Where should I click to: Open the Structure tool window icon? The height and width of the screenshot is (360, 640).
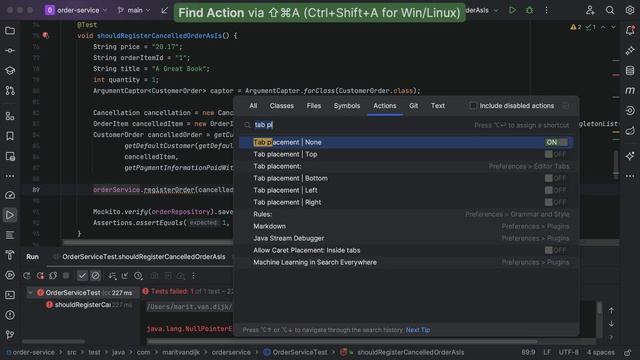pos(10,116)
